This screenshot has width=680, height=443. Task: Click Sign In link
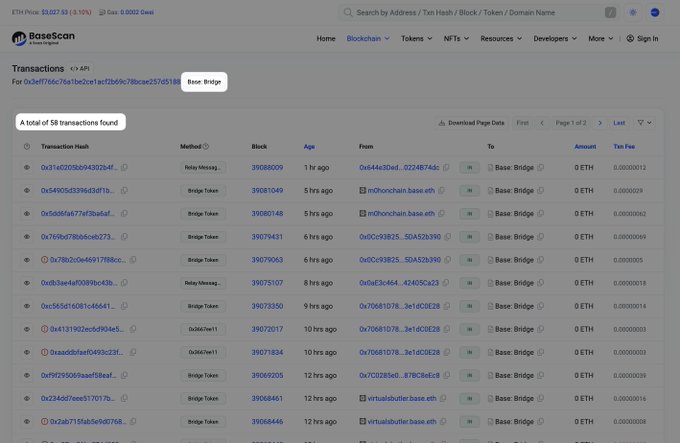[642, 38]
